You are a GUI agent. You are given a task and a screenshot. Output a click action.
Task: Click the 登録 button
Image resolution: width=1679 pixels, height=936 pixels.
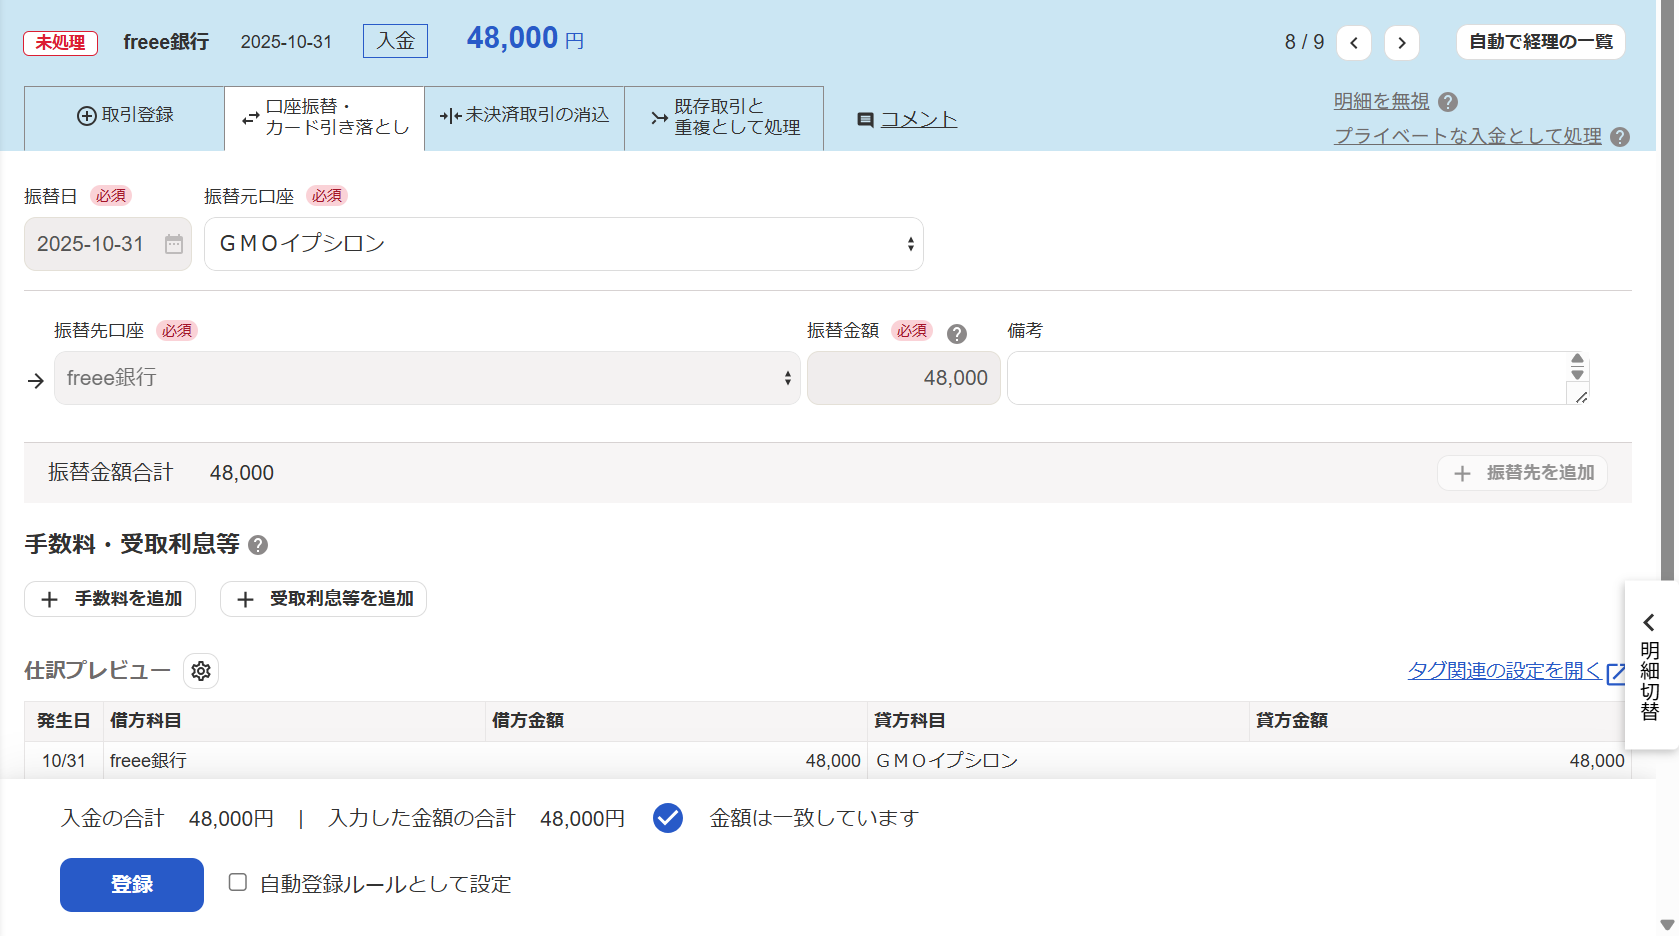click(132, 885)
